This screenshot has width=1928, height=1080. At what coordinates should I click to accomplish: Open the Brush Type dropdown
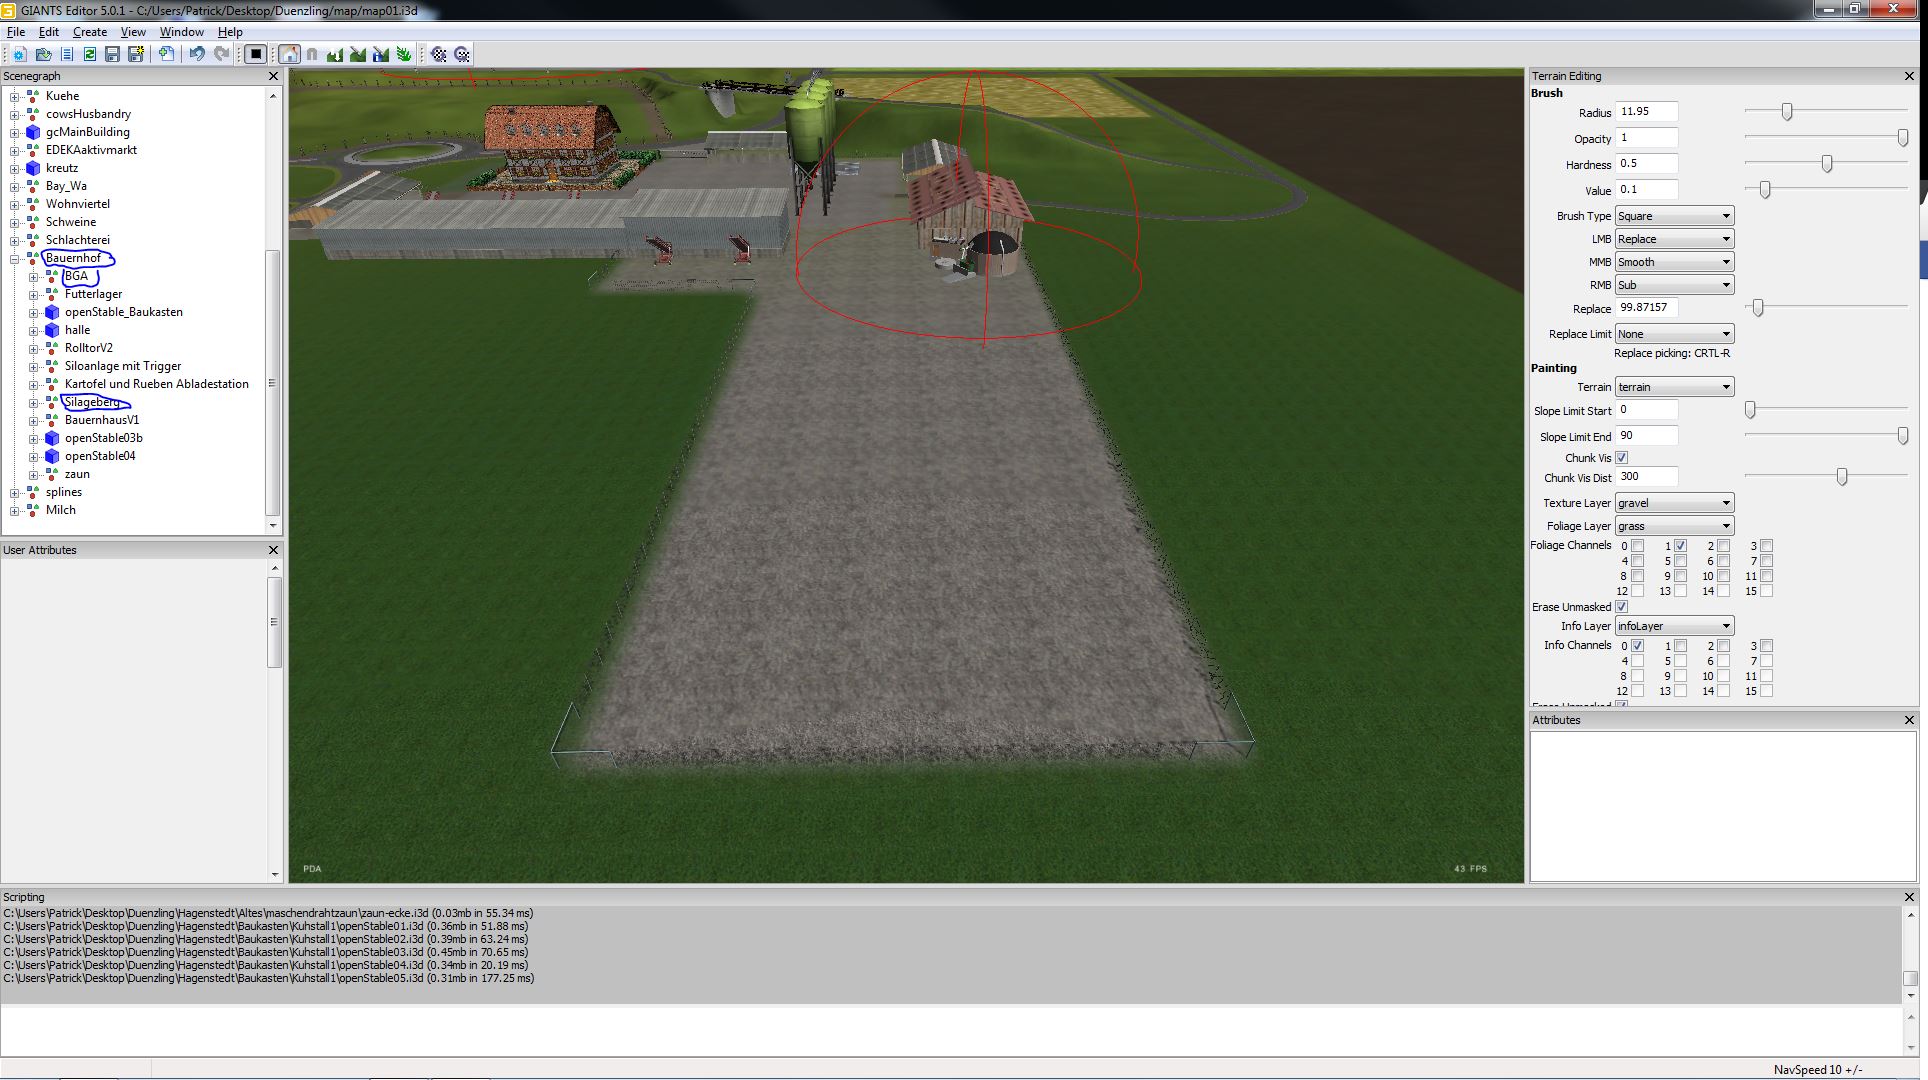(x=1674, y=216)
